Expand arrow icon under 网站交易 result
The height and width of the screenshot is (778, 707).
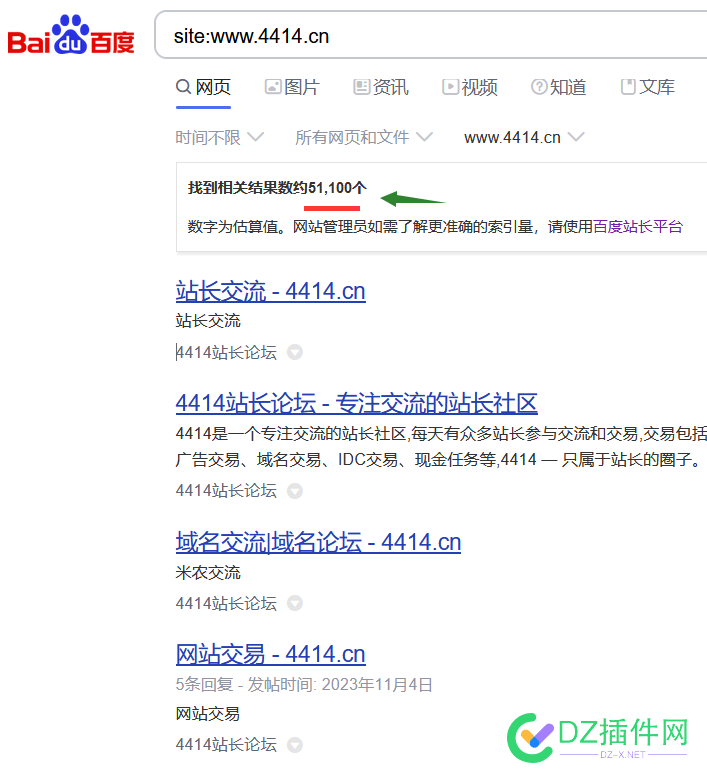pos(295,744)
